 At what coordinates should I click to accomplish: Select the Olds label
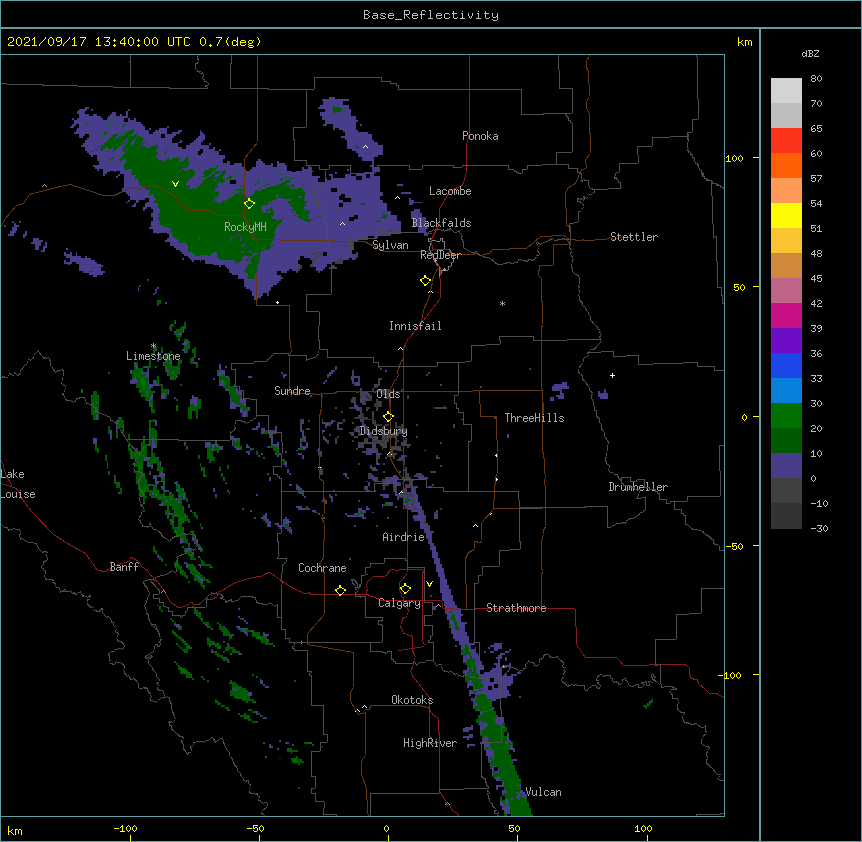pyautogui.click(x=388, y=394)
